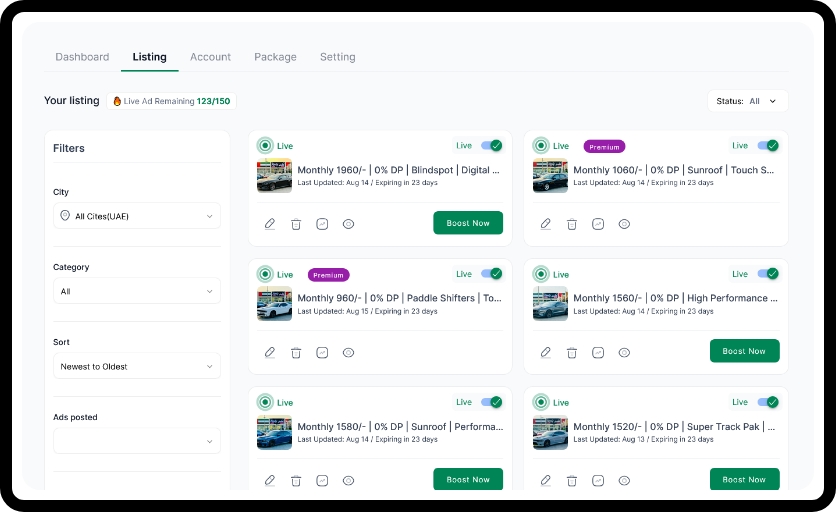Open the Status: All filter dropdown
Viewport: 836px width, 512px height.
pyautogui.click(x=747, y=101)
